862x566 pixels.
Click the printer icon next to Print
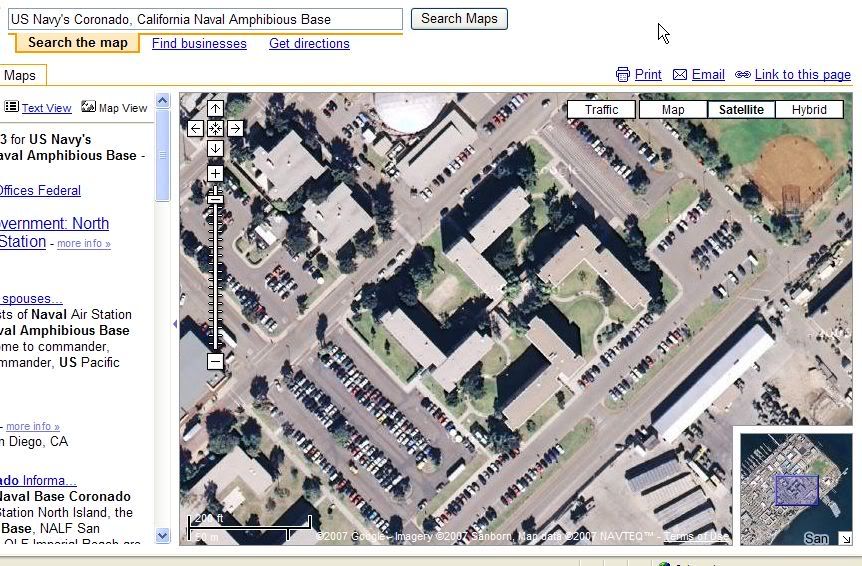623,75
